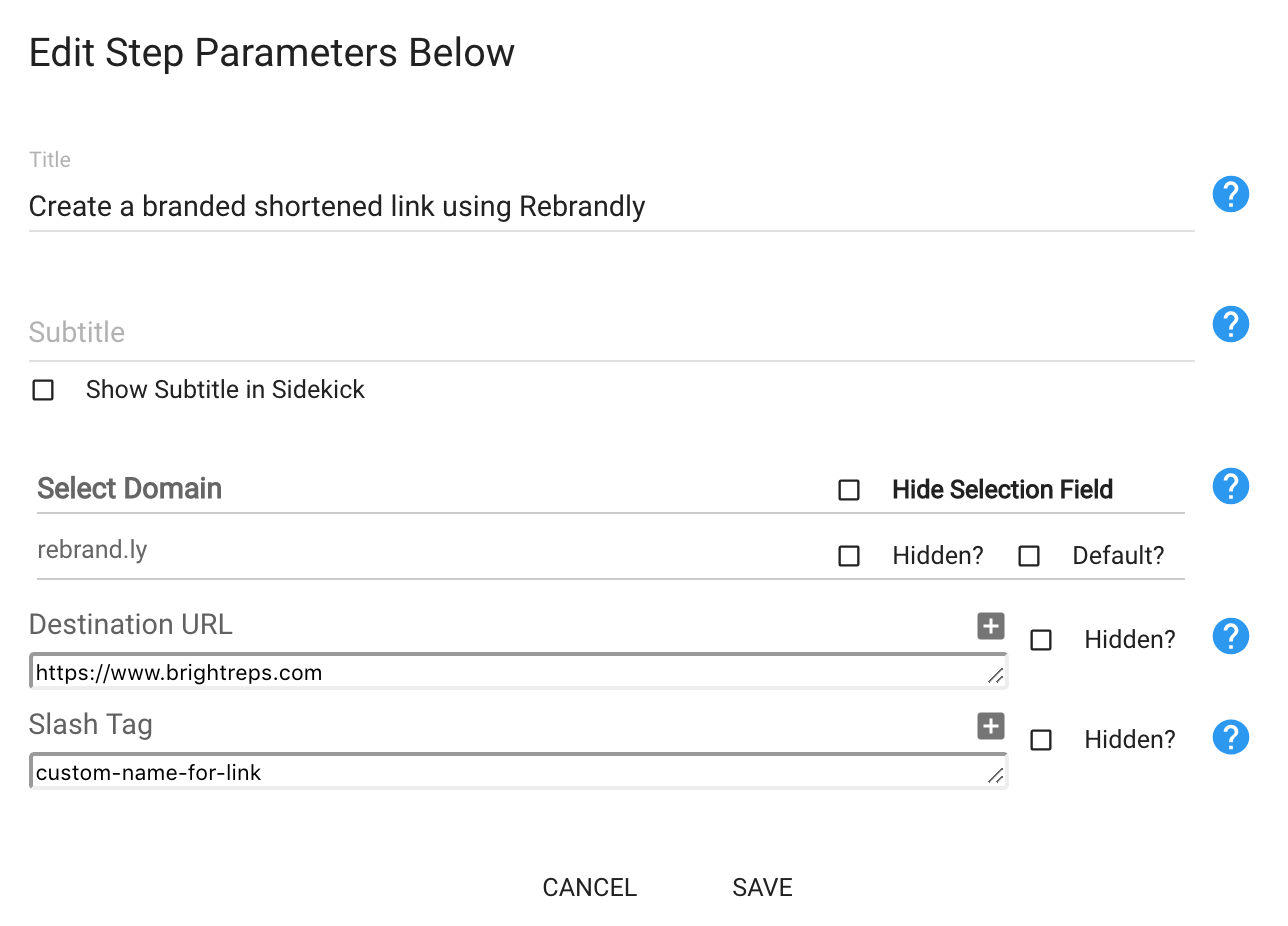This screenshot has height=926, width=1288.
Task: Open help icon next to Title field
Action: coord(1231,194)
